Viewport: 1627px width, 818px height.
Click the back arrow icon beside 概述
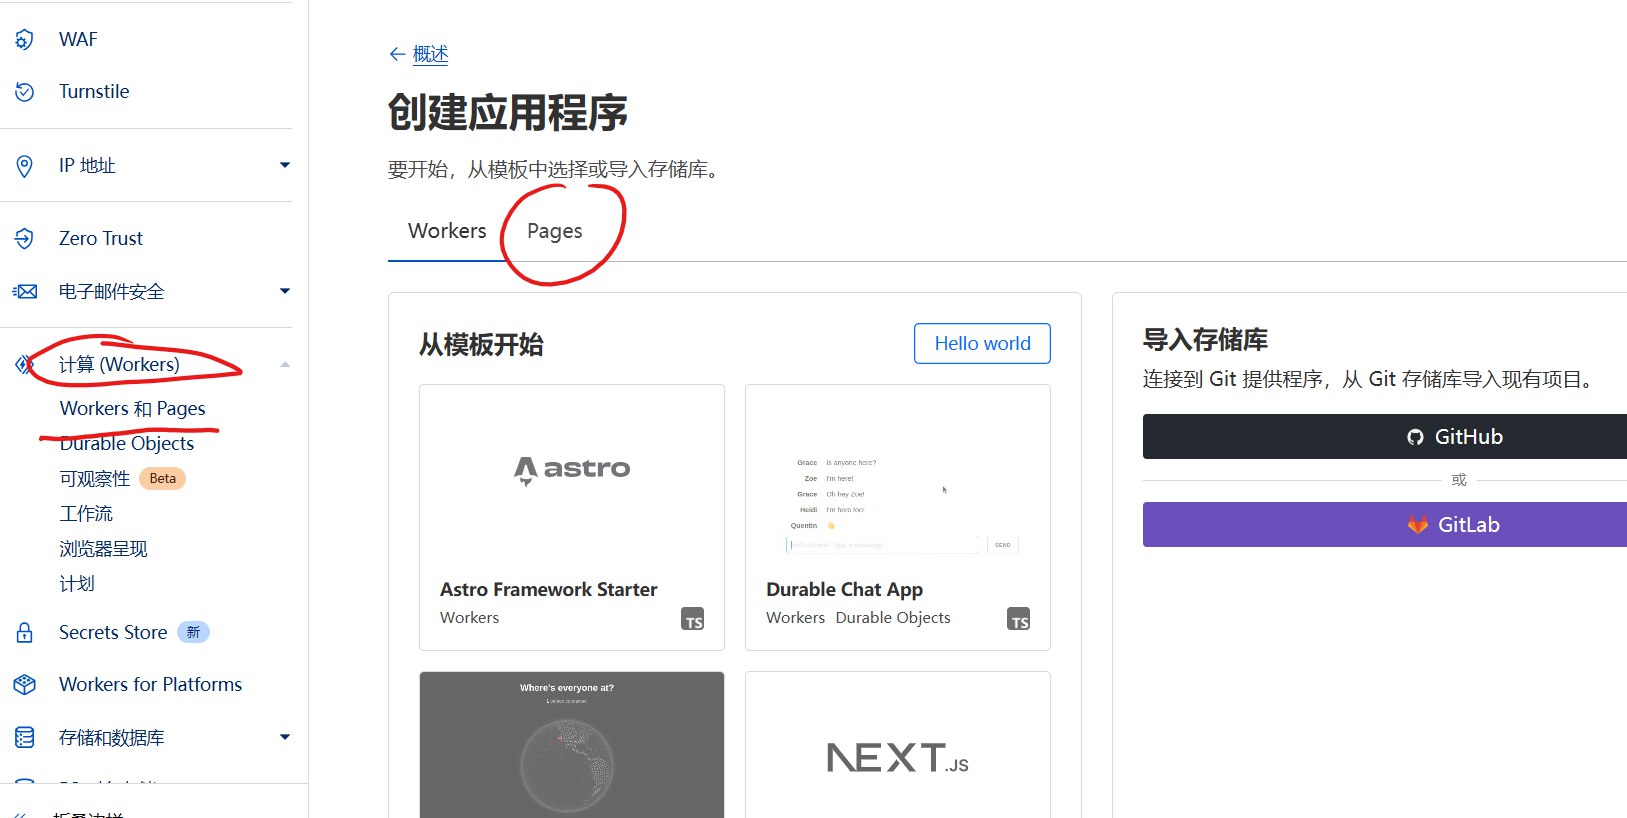[397, 54]
